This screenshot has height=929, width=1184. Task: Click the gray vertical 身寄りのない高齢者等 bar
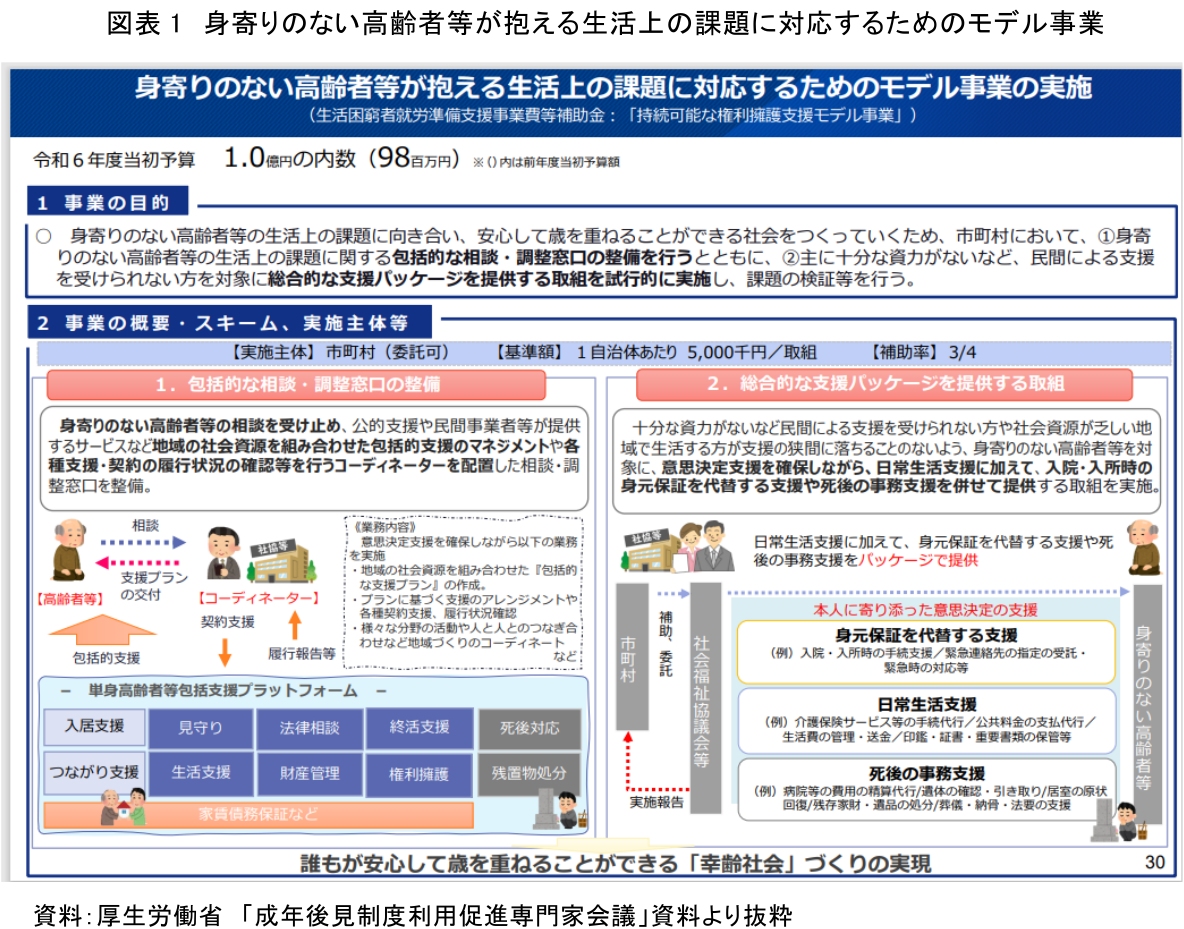pos(1147,704)
